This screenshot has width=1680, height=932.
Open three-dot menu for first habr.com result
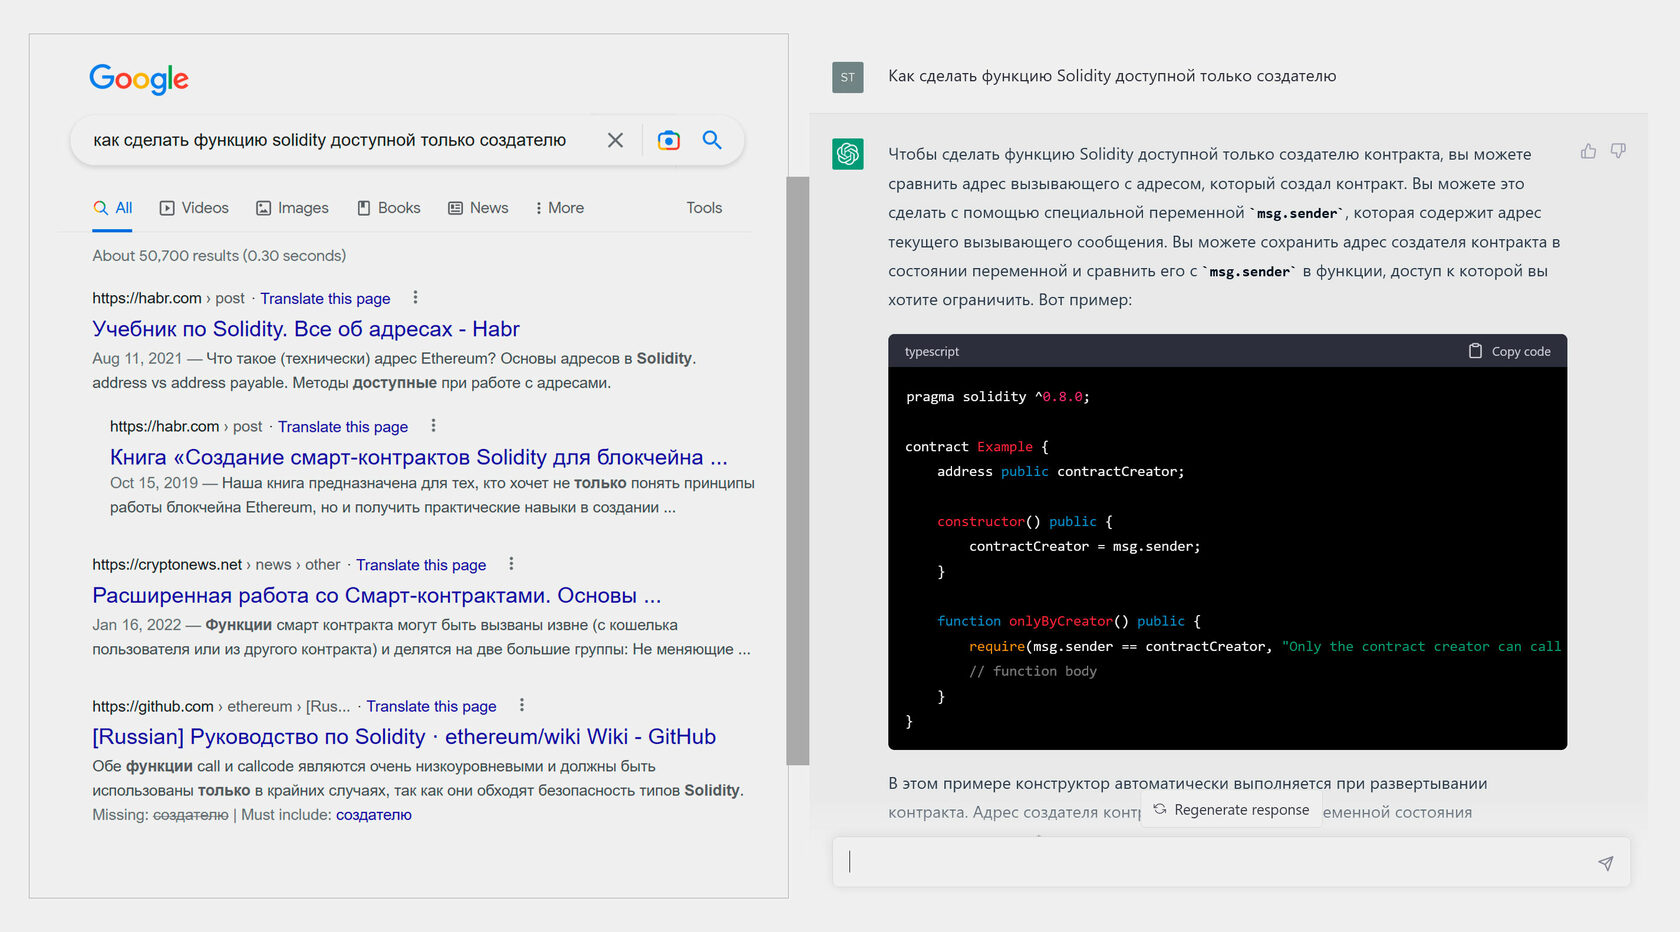tap(415, 298)
